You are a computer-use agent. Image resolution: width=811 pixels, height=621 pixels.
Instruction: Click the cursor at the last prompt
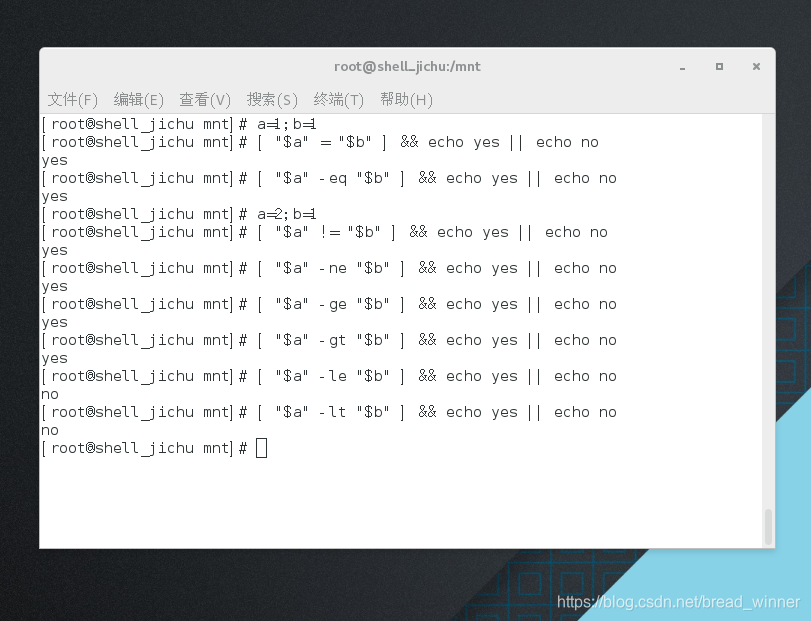click(x=262, y=448)
